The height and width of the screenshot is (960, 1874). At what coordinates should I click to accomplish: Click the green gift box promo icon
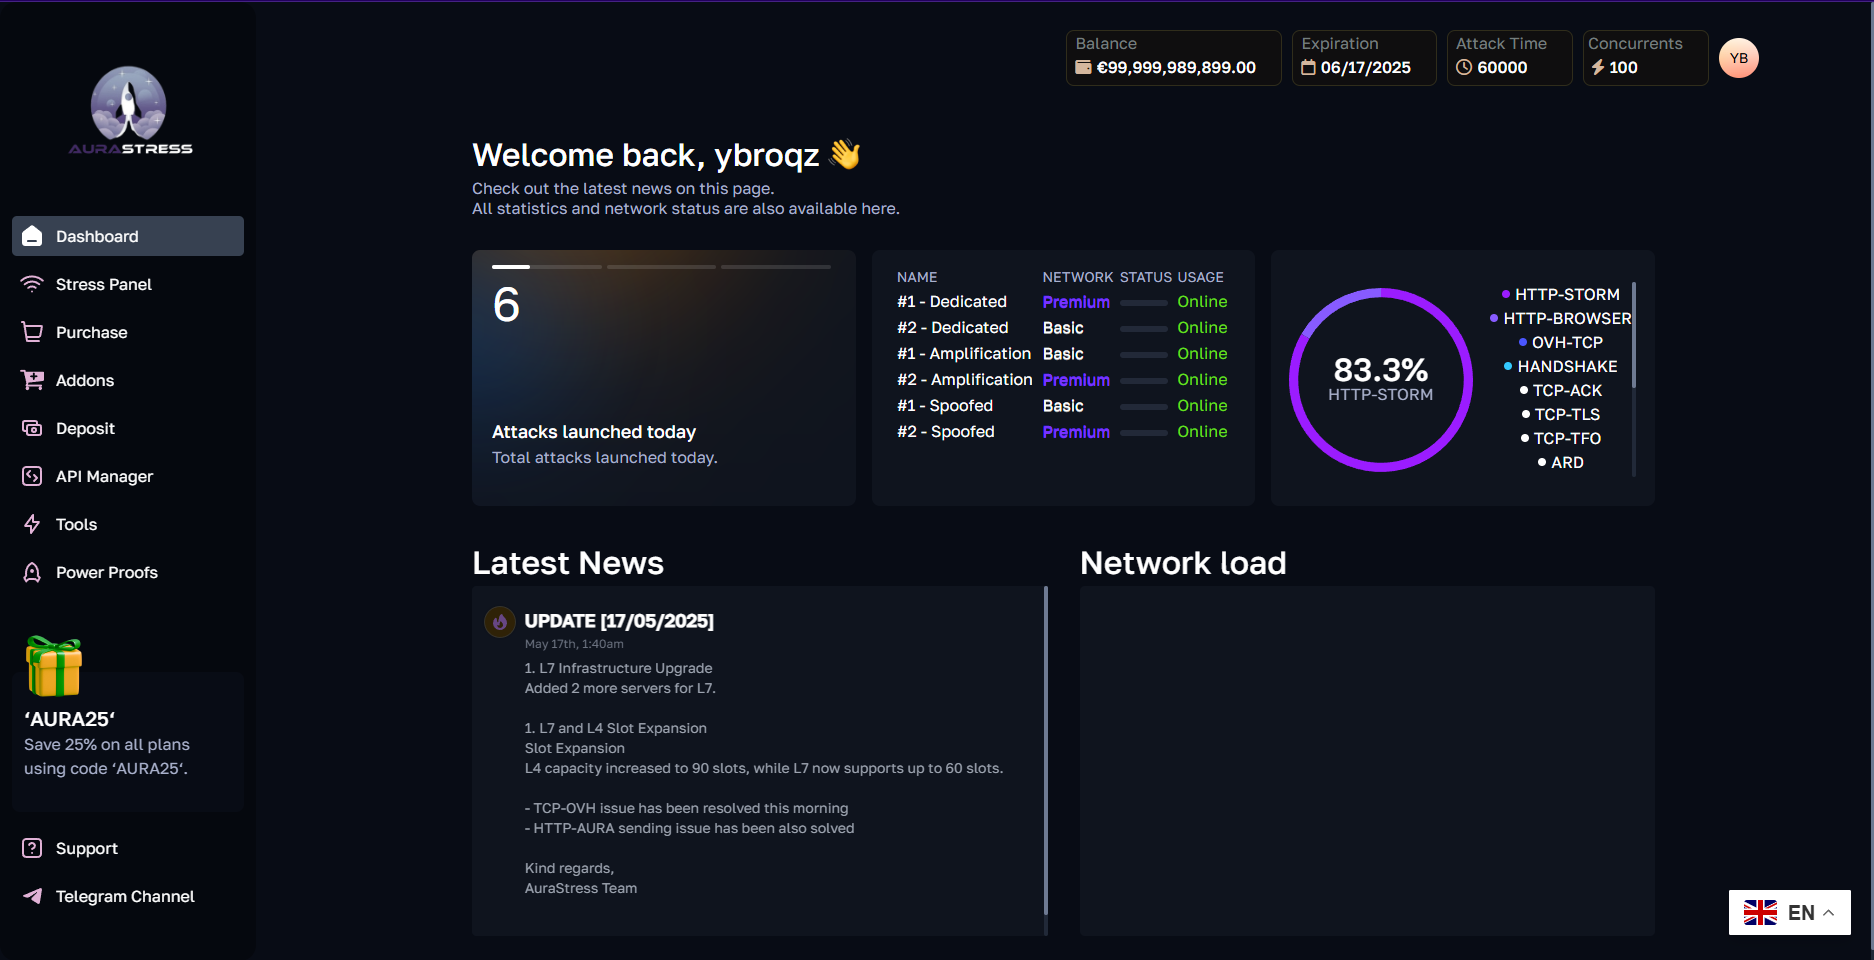[54, 666]
